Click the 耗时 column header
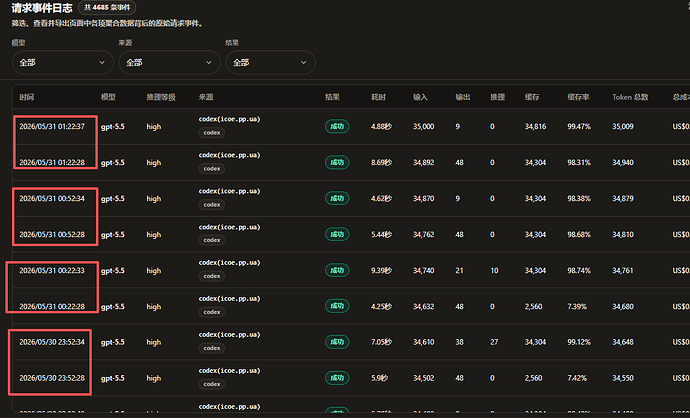The width and height of the screenshot is (690, 418). click(x=378, y=97)
